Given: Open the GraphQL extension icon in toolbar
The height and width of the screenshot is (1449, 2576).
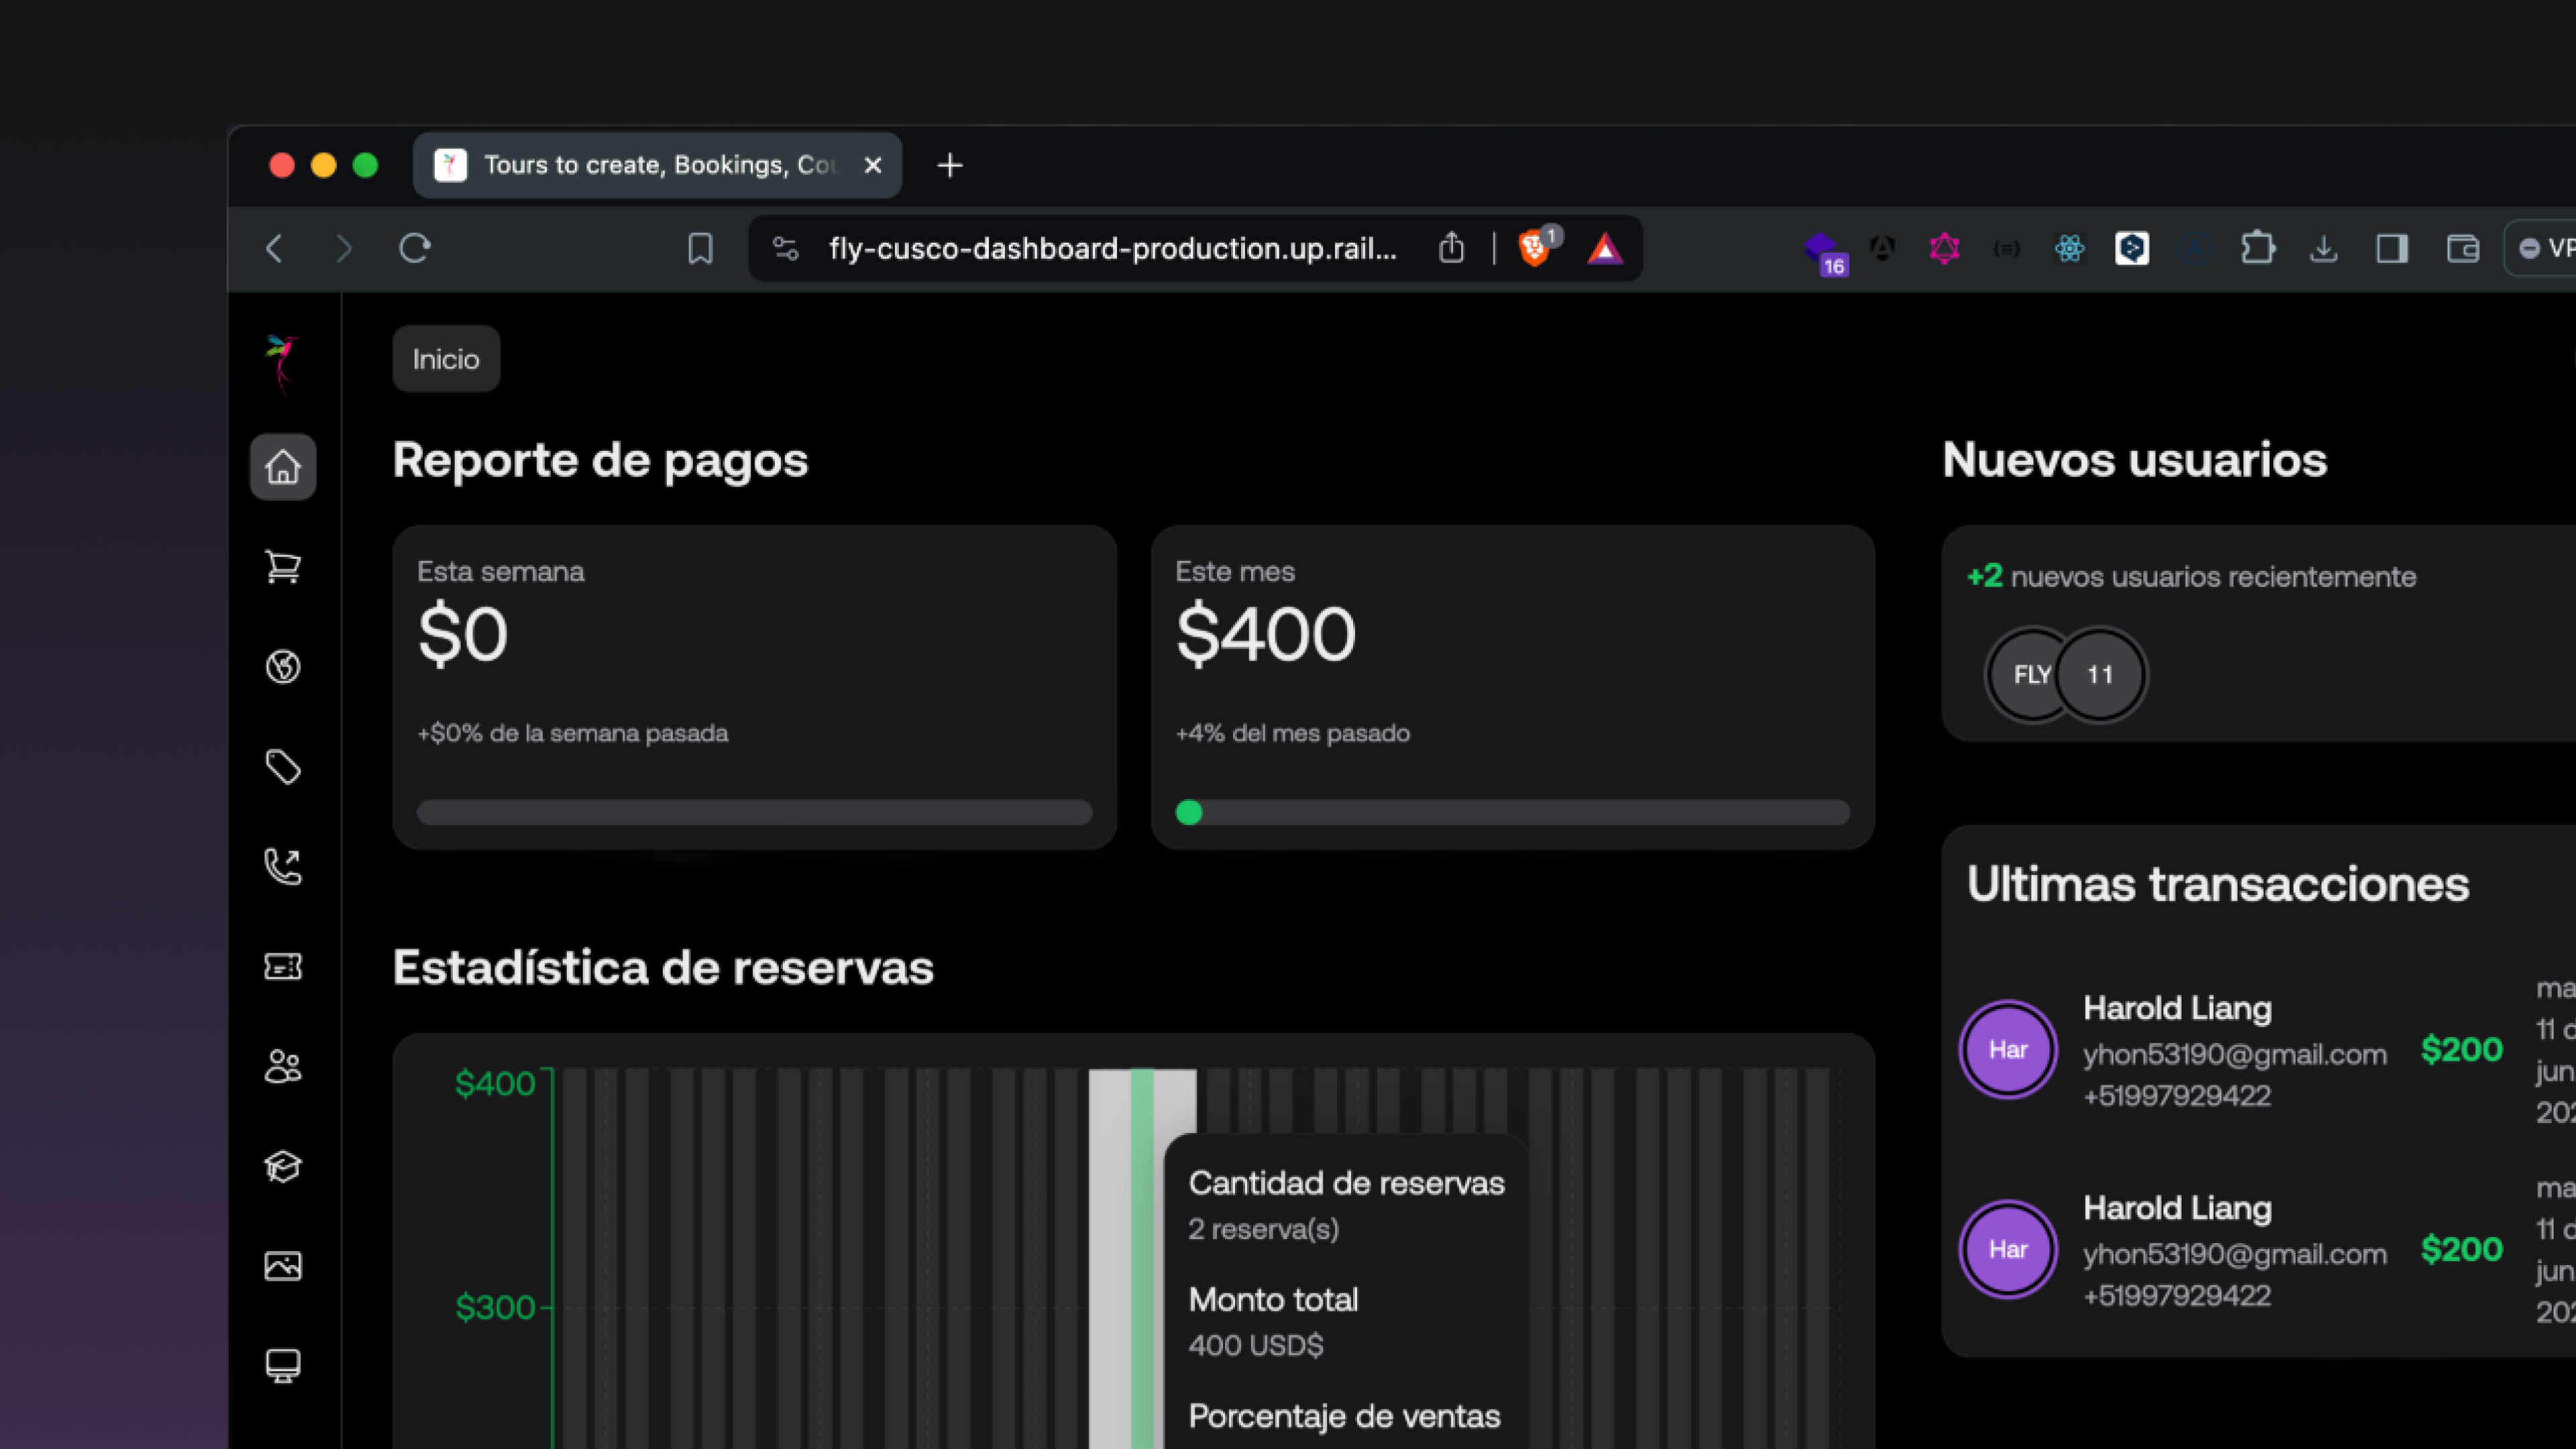Looking at the screenshot, I should tap(1944, 249).
